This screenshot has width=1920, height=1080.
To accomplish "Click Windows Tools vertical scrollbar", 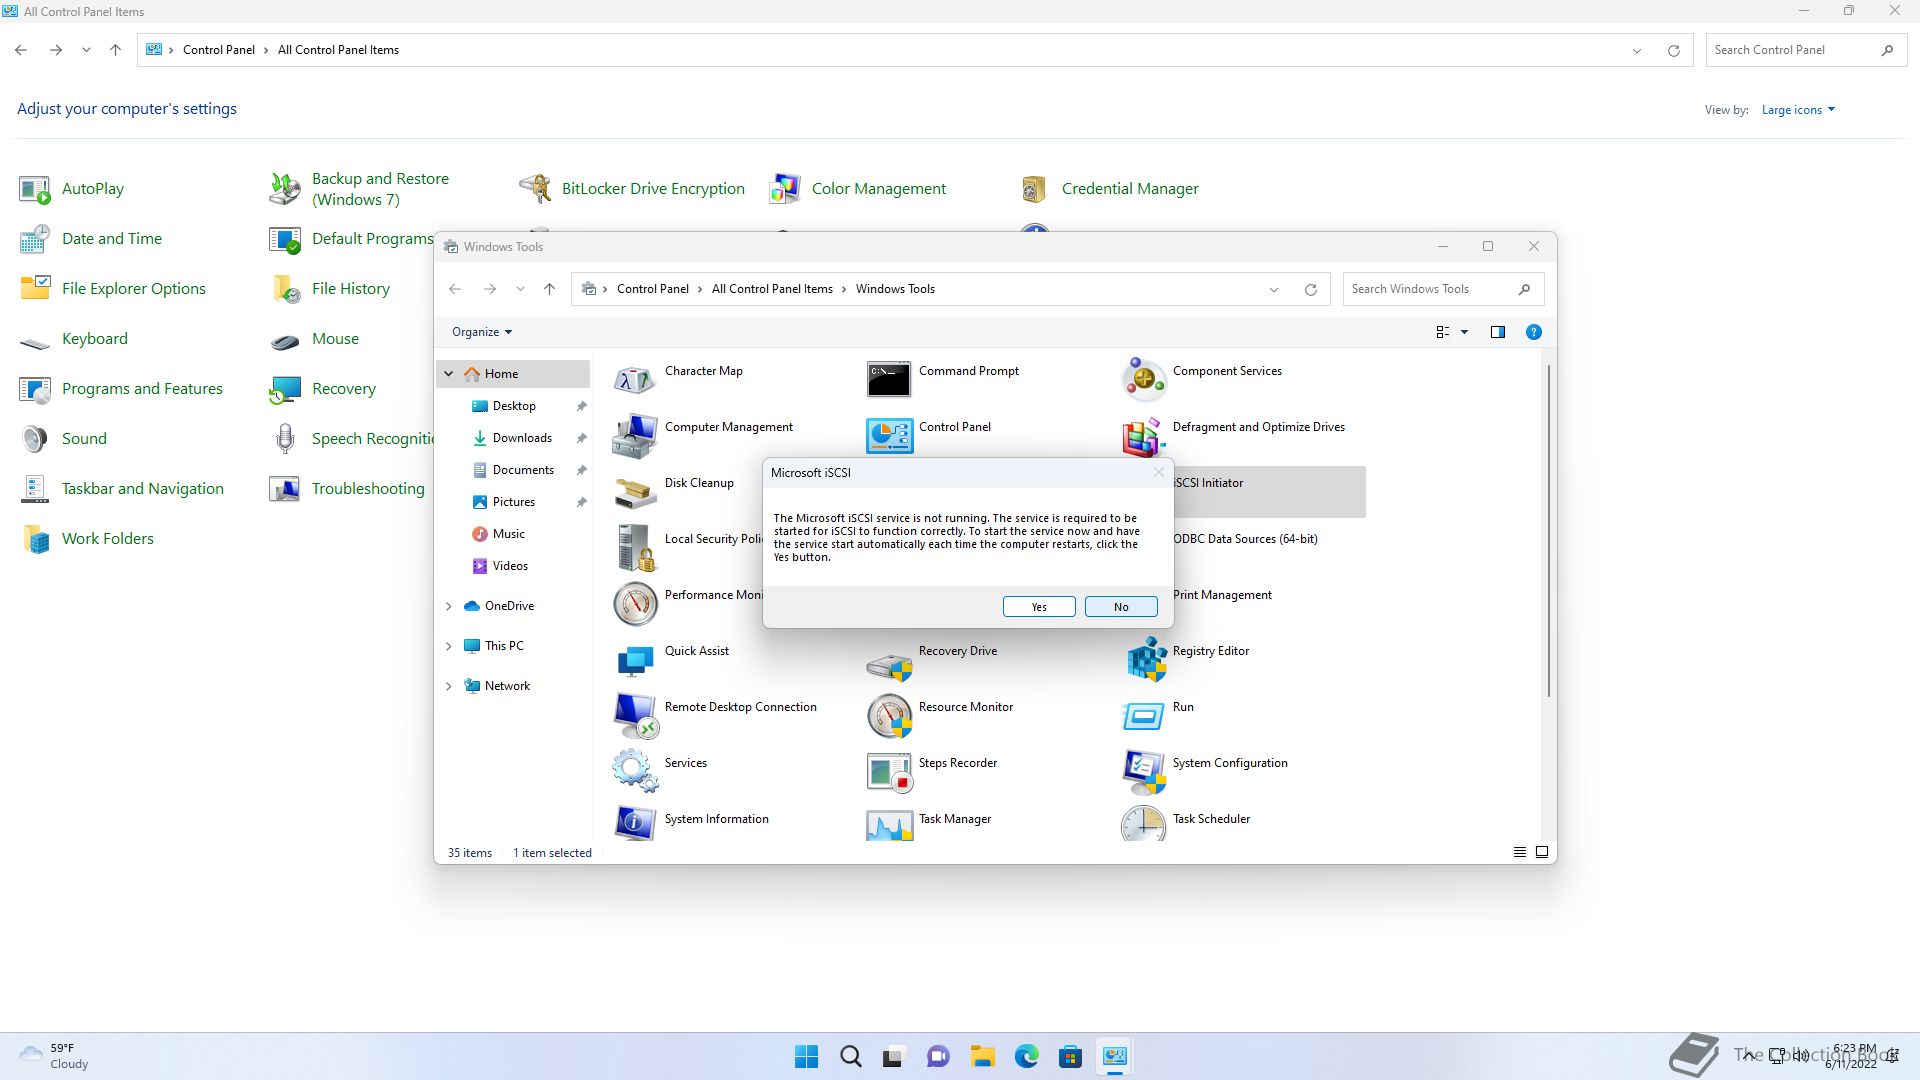I will point(1549,531).
